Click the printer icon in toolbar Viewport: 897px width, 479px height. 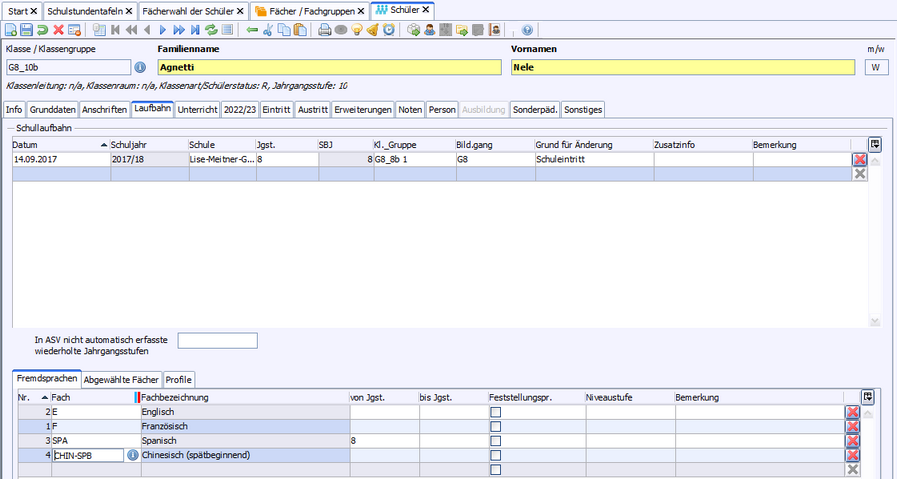pyautogui.click(x=324, y=30)
